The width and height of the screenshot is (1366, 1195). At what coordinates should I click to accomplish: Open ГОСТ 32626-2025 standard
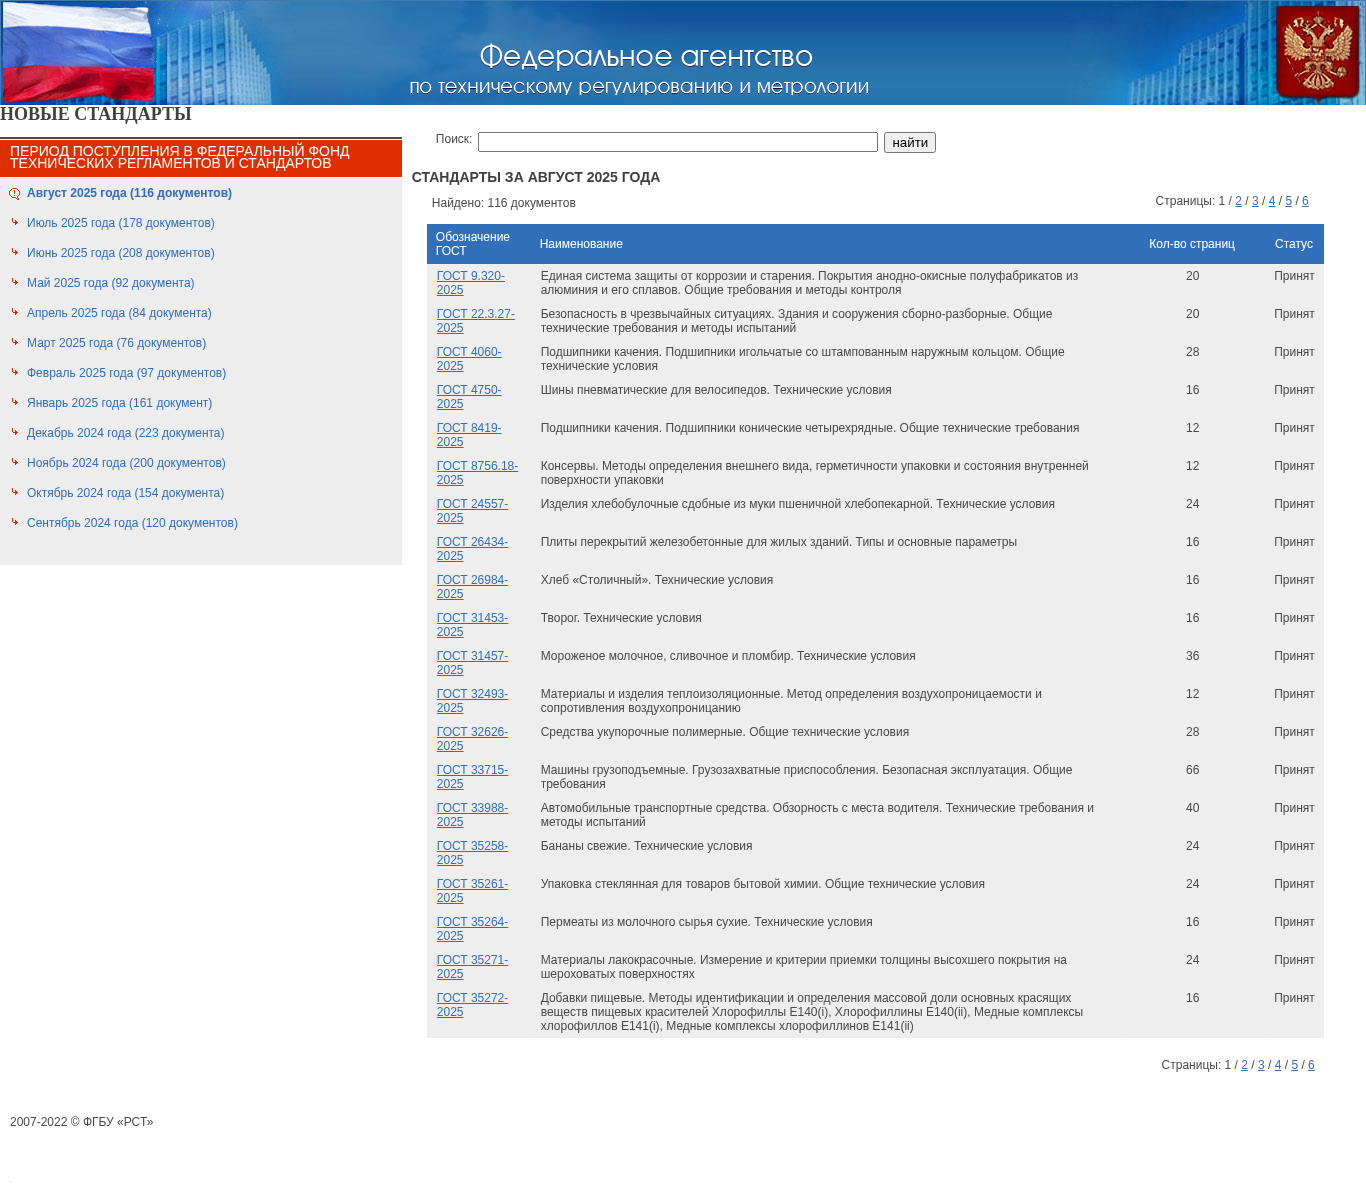click(x=472, y=739)
